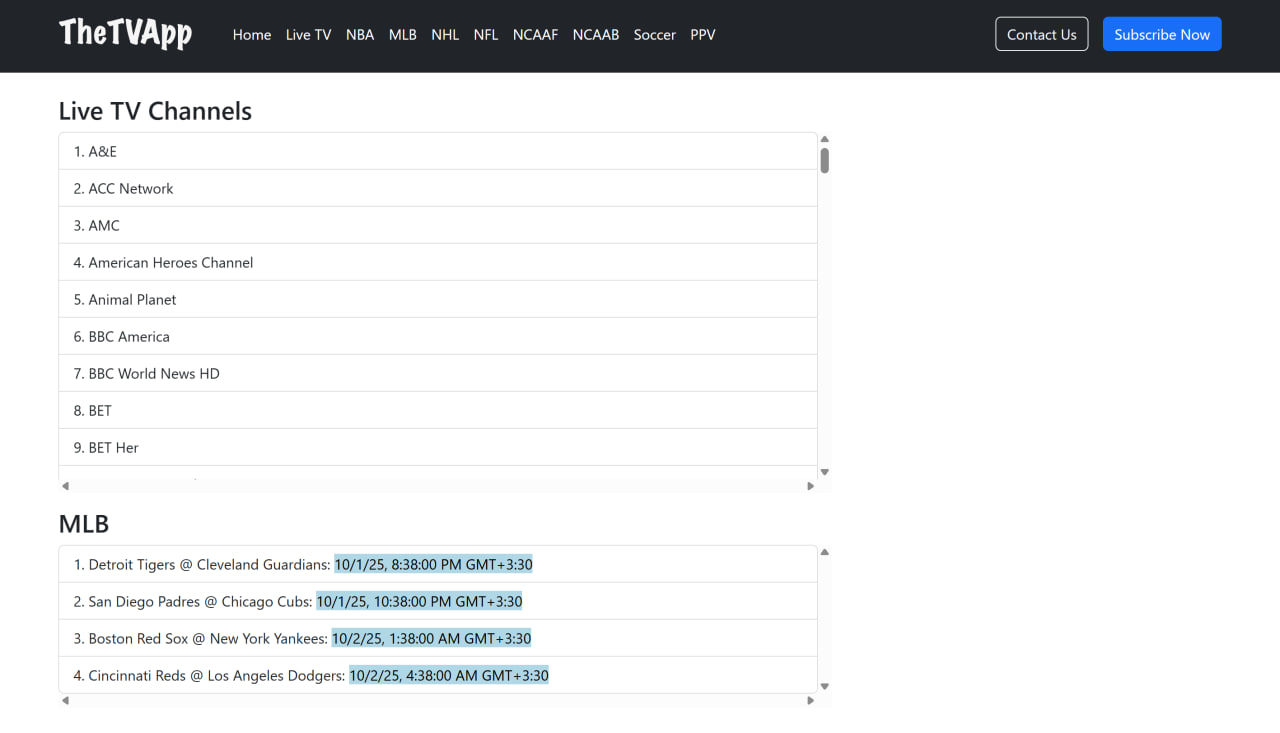Navigate to NCAAF in top menu
This screenshot has width=1280, height=733.
[535, 35]
